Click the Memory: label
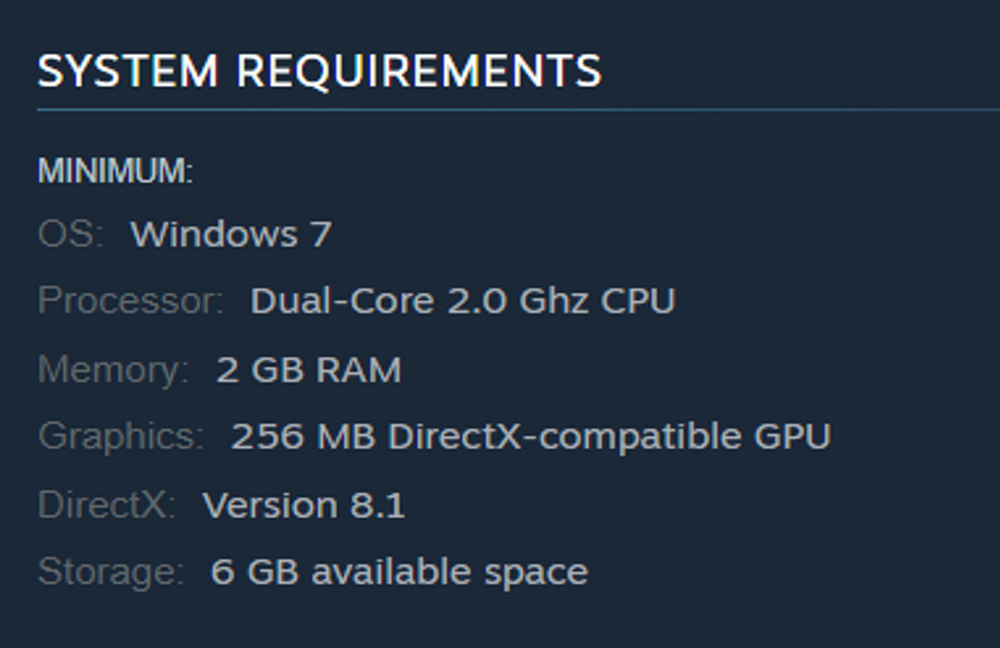Viewport: 1000px width, 648px height. point(114,370)
